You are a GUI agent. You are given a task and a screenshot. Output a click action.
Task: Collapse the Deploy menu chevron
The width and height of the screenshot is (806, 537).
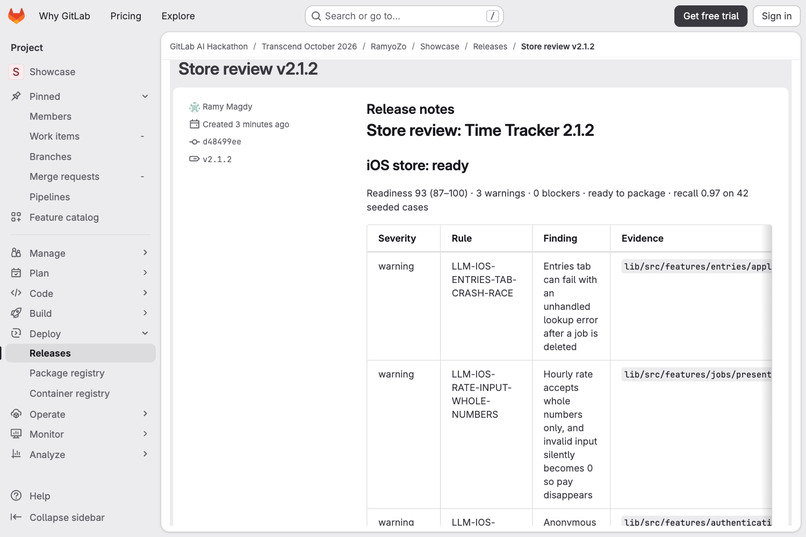click(145, 334)
